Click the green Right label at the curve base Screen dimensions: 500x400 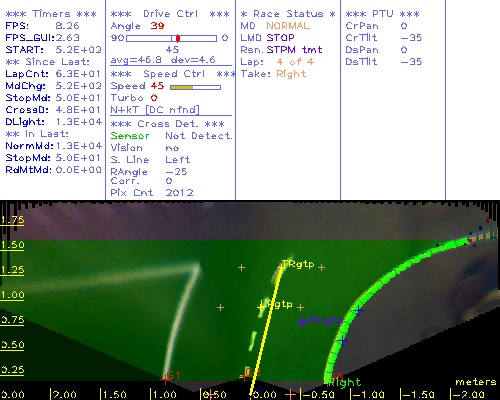(x=345, y=382)
